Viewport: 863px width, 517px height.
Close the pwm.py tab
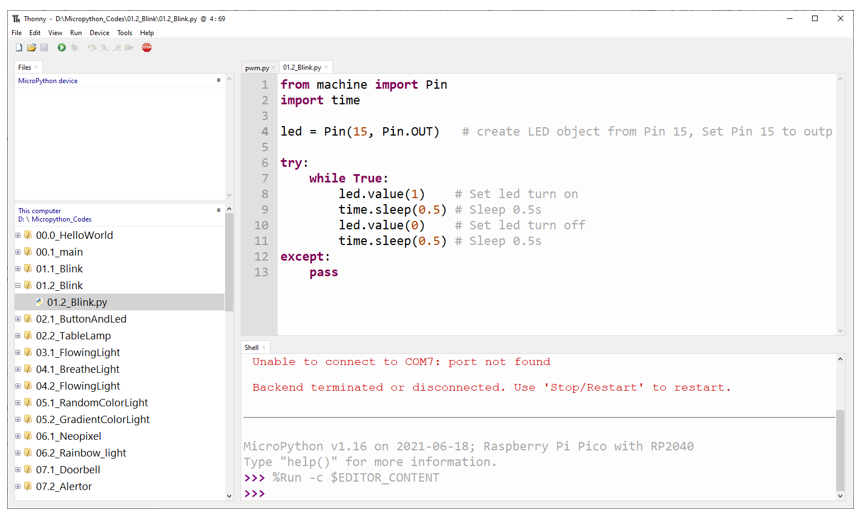click(273, 68)
